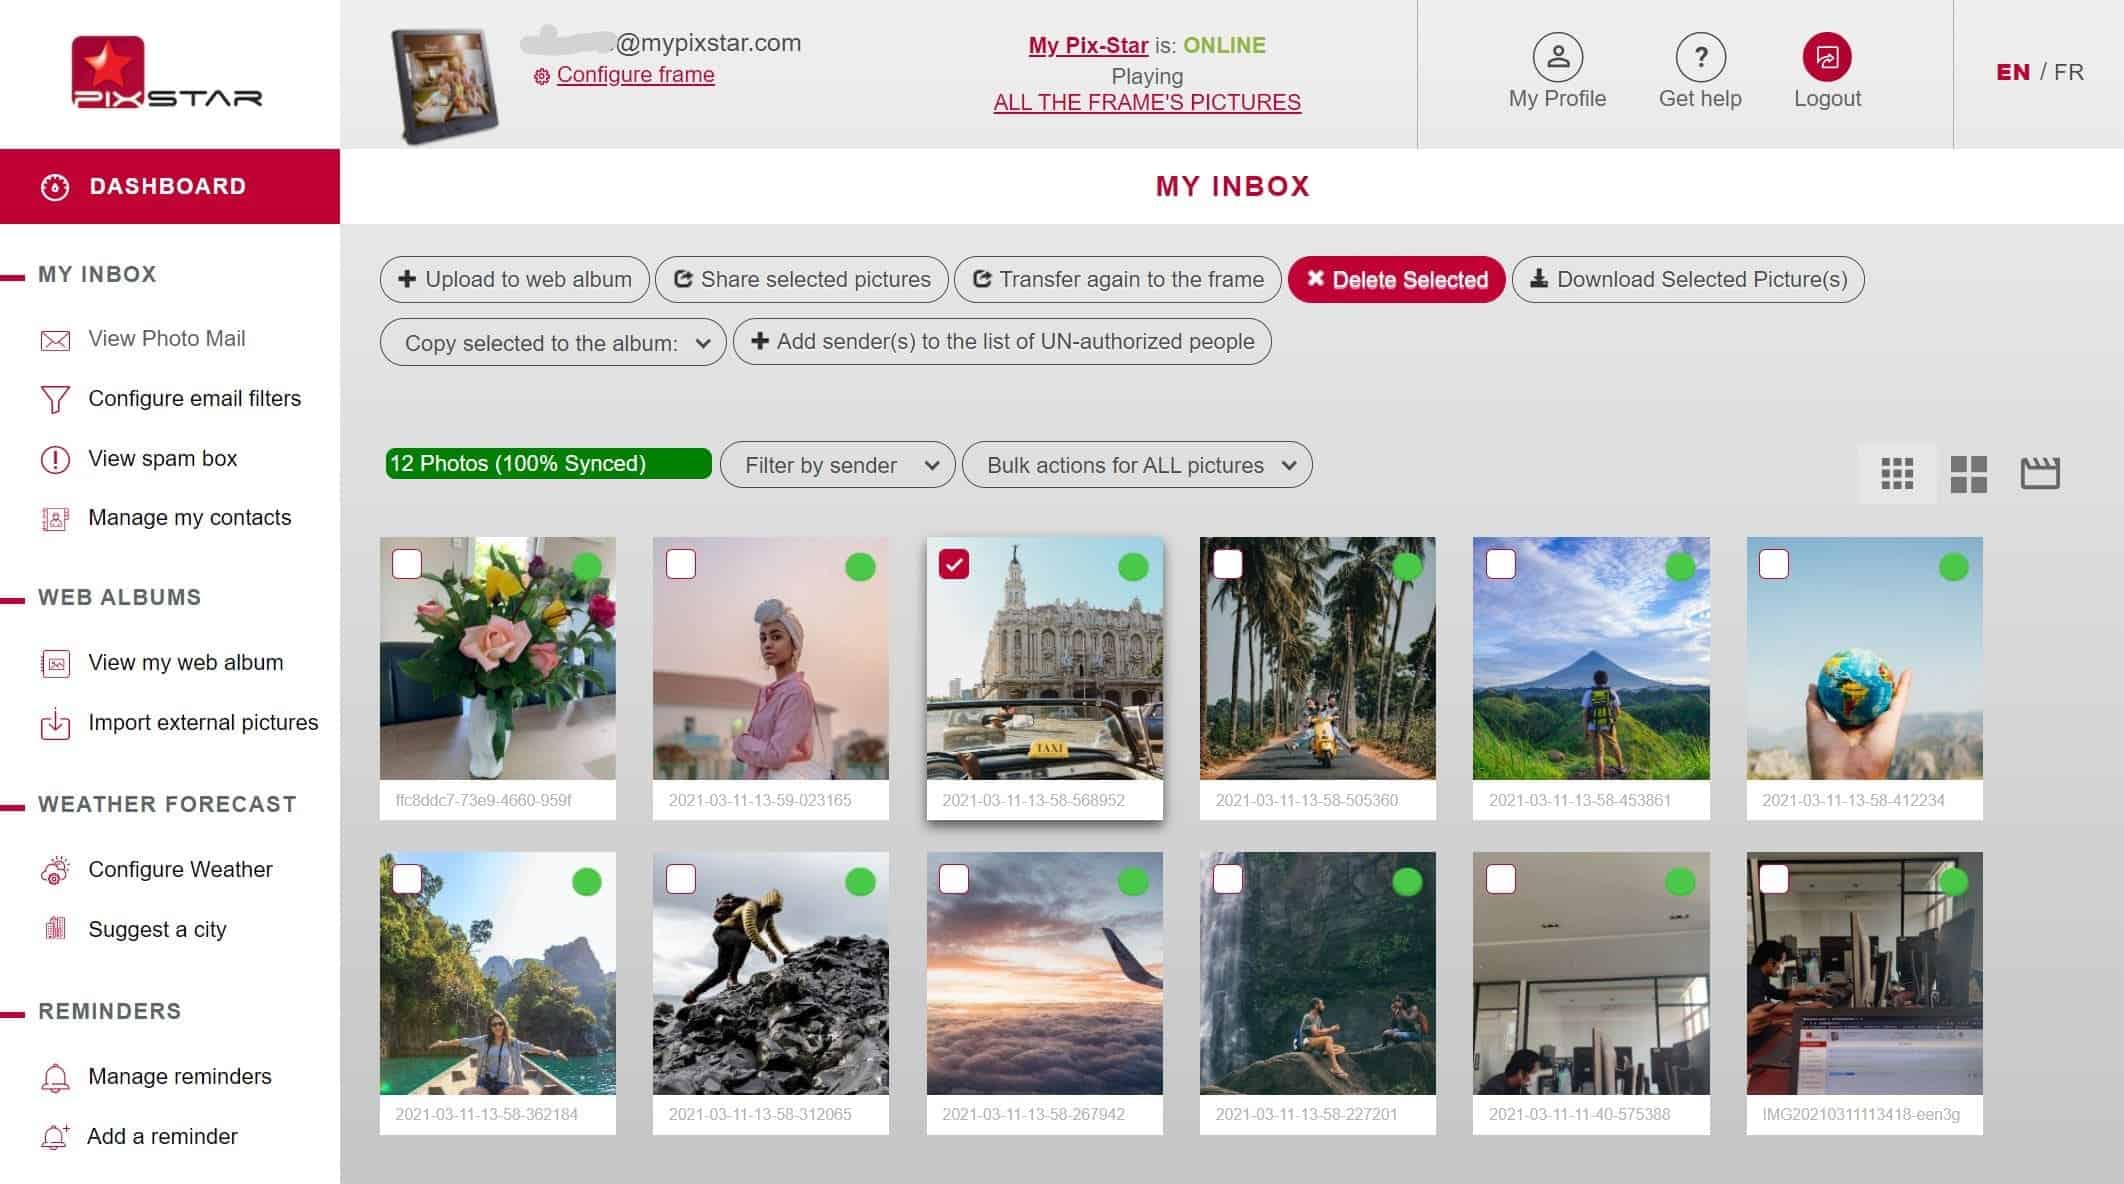Open the Configure email filters funnel icon
This screenshot has width=2124, height=1184.
coord(53,399)
